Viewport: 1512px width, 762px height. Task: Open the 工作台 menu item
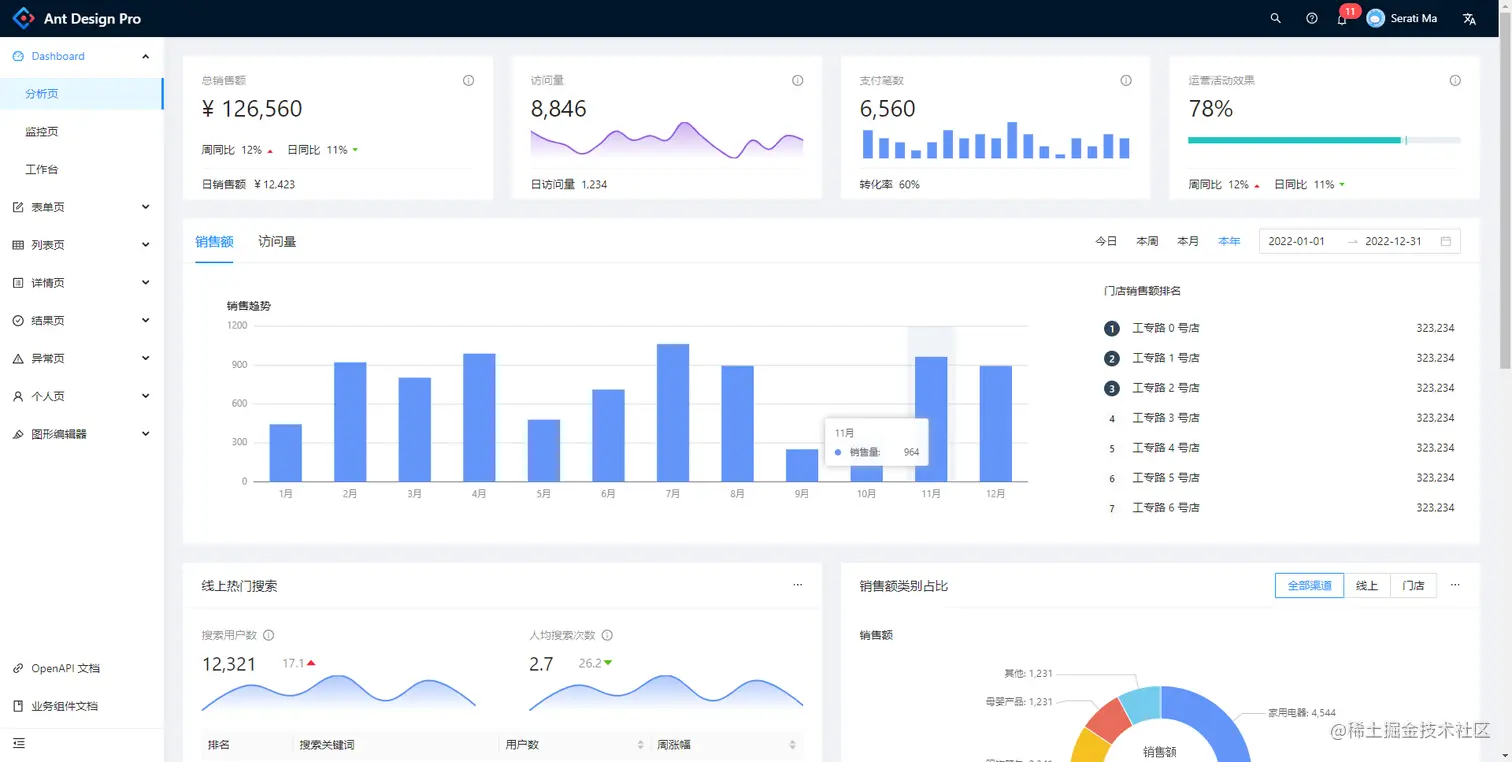(81, 169)
